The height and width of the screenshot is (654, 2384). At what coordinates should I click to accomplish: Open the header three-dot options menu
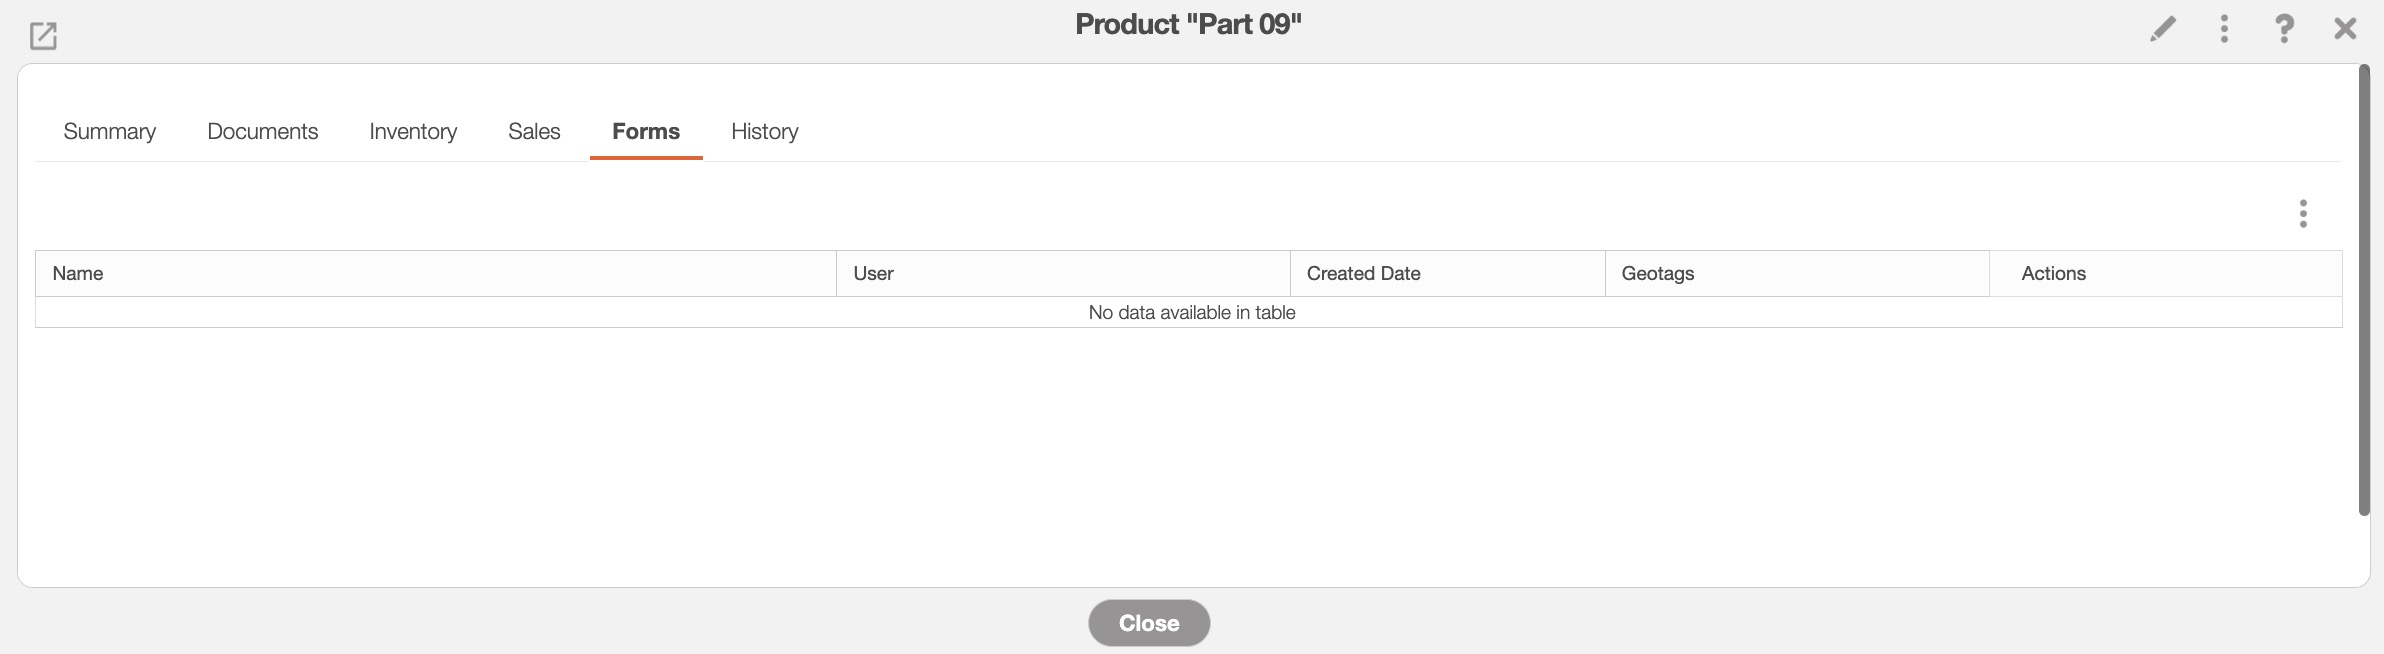(x=2224, y=29)
